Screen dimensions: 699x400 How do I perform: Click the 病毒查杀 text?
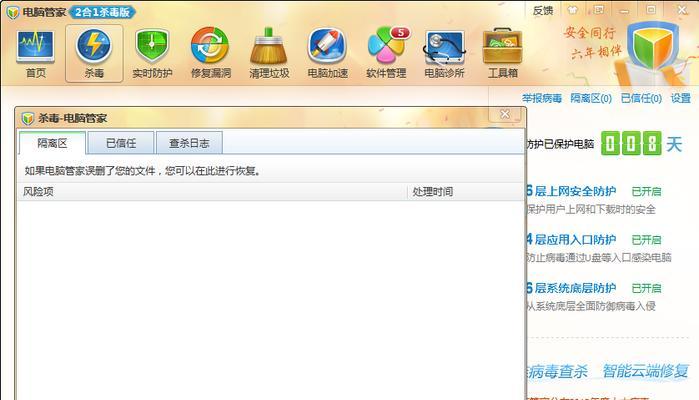[557, 371]
